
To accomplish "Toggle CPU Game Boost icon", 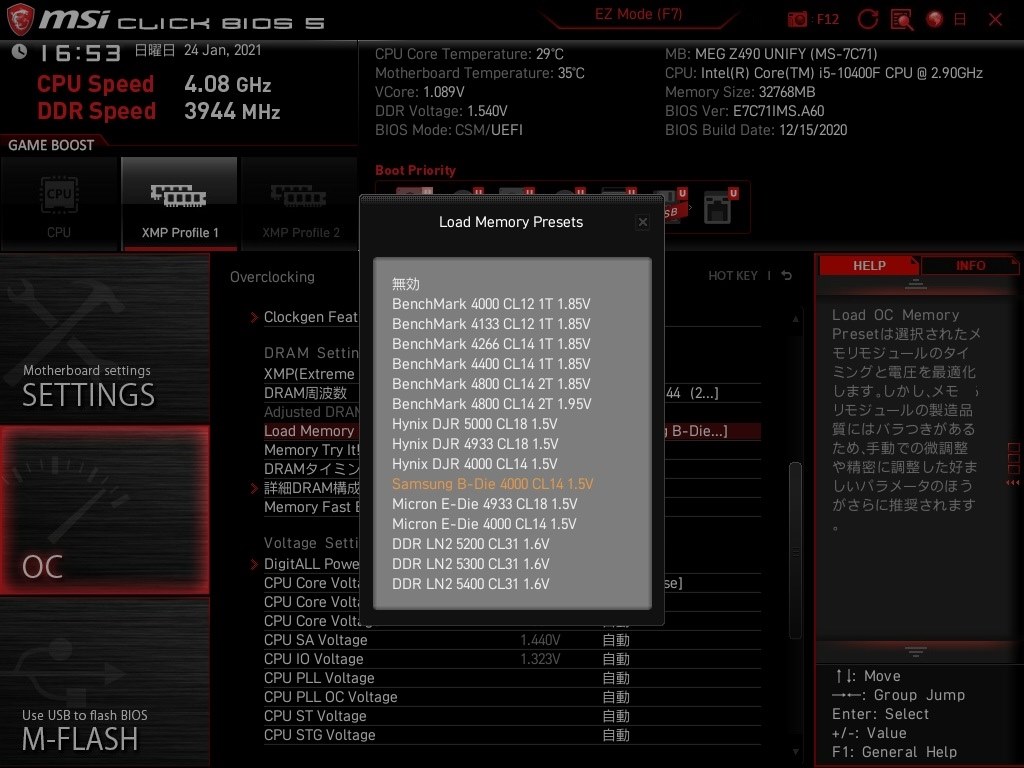I will (59, 204).
